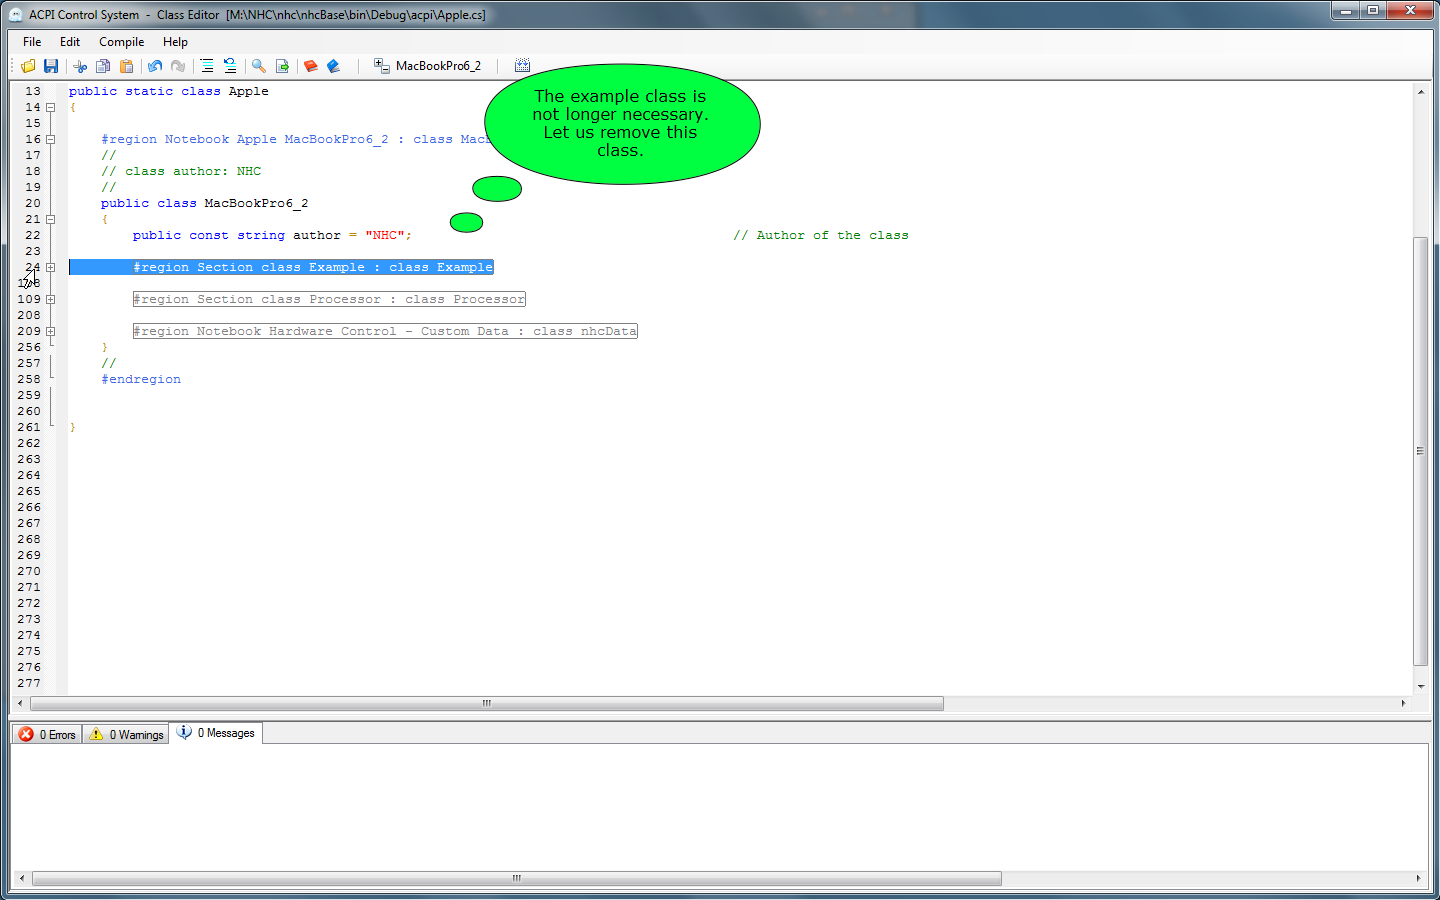
Task: Open the Compile menu
Action: coord(121,42)
